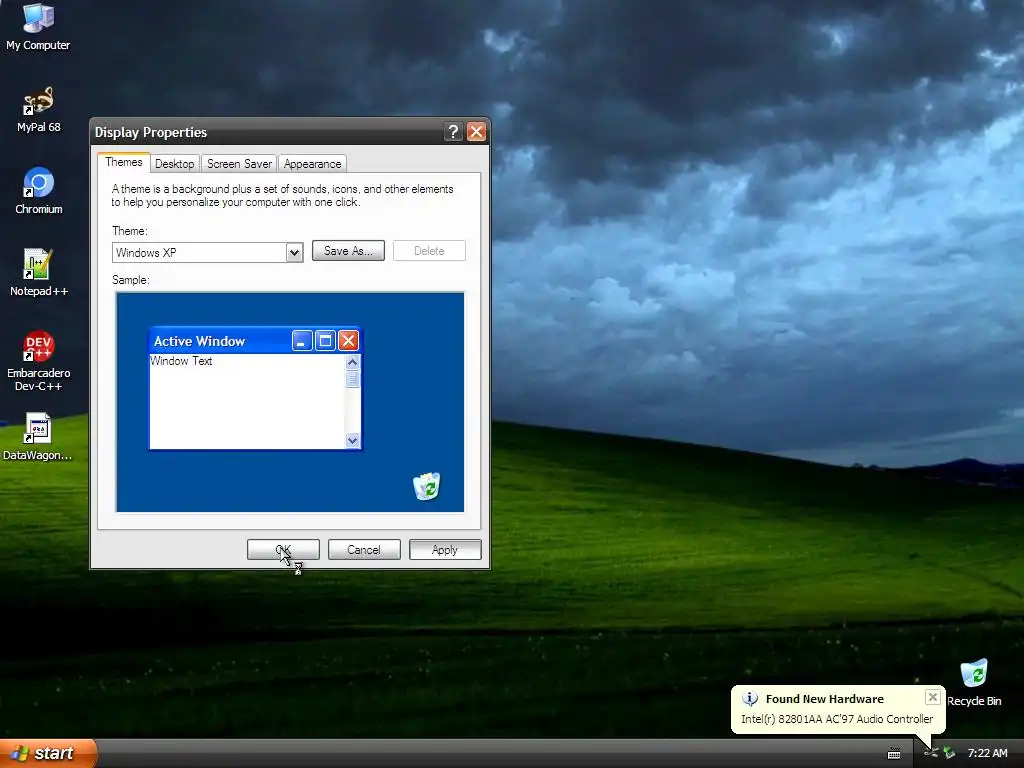This screenshot has height=768, width=1024.
Task: Select the Recycle Bin desktop icon
Action: [x=974, y=683]
